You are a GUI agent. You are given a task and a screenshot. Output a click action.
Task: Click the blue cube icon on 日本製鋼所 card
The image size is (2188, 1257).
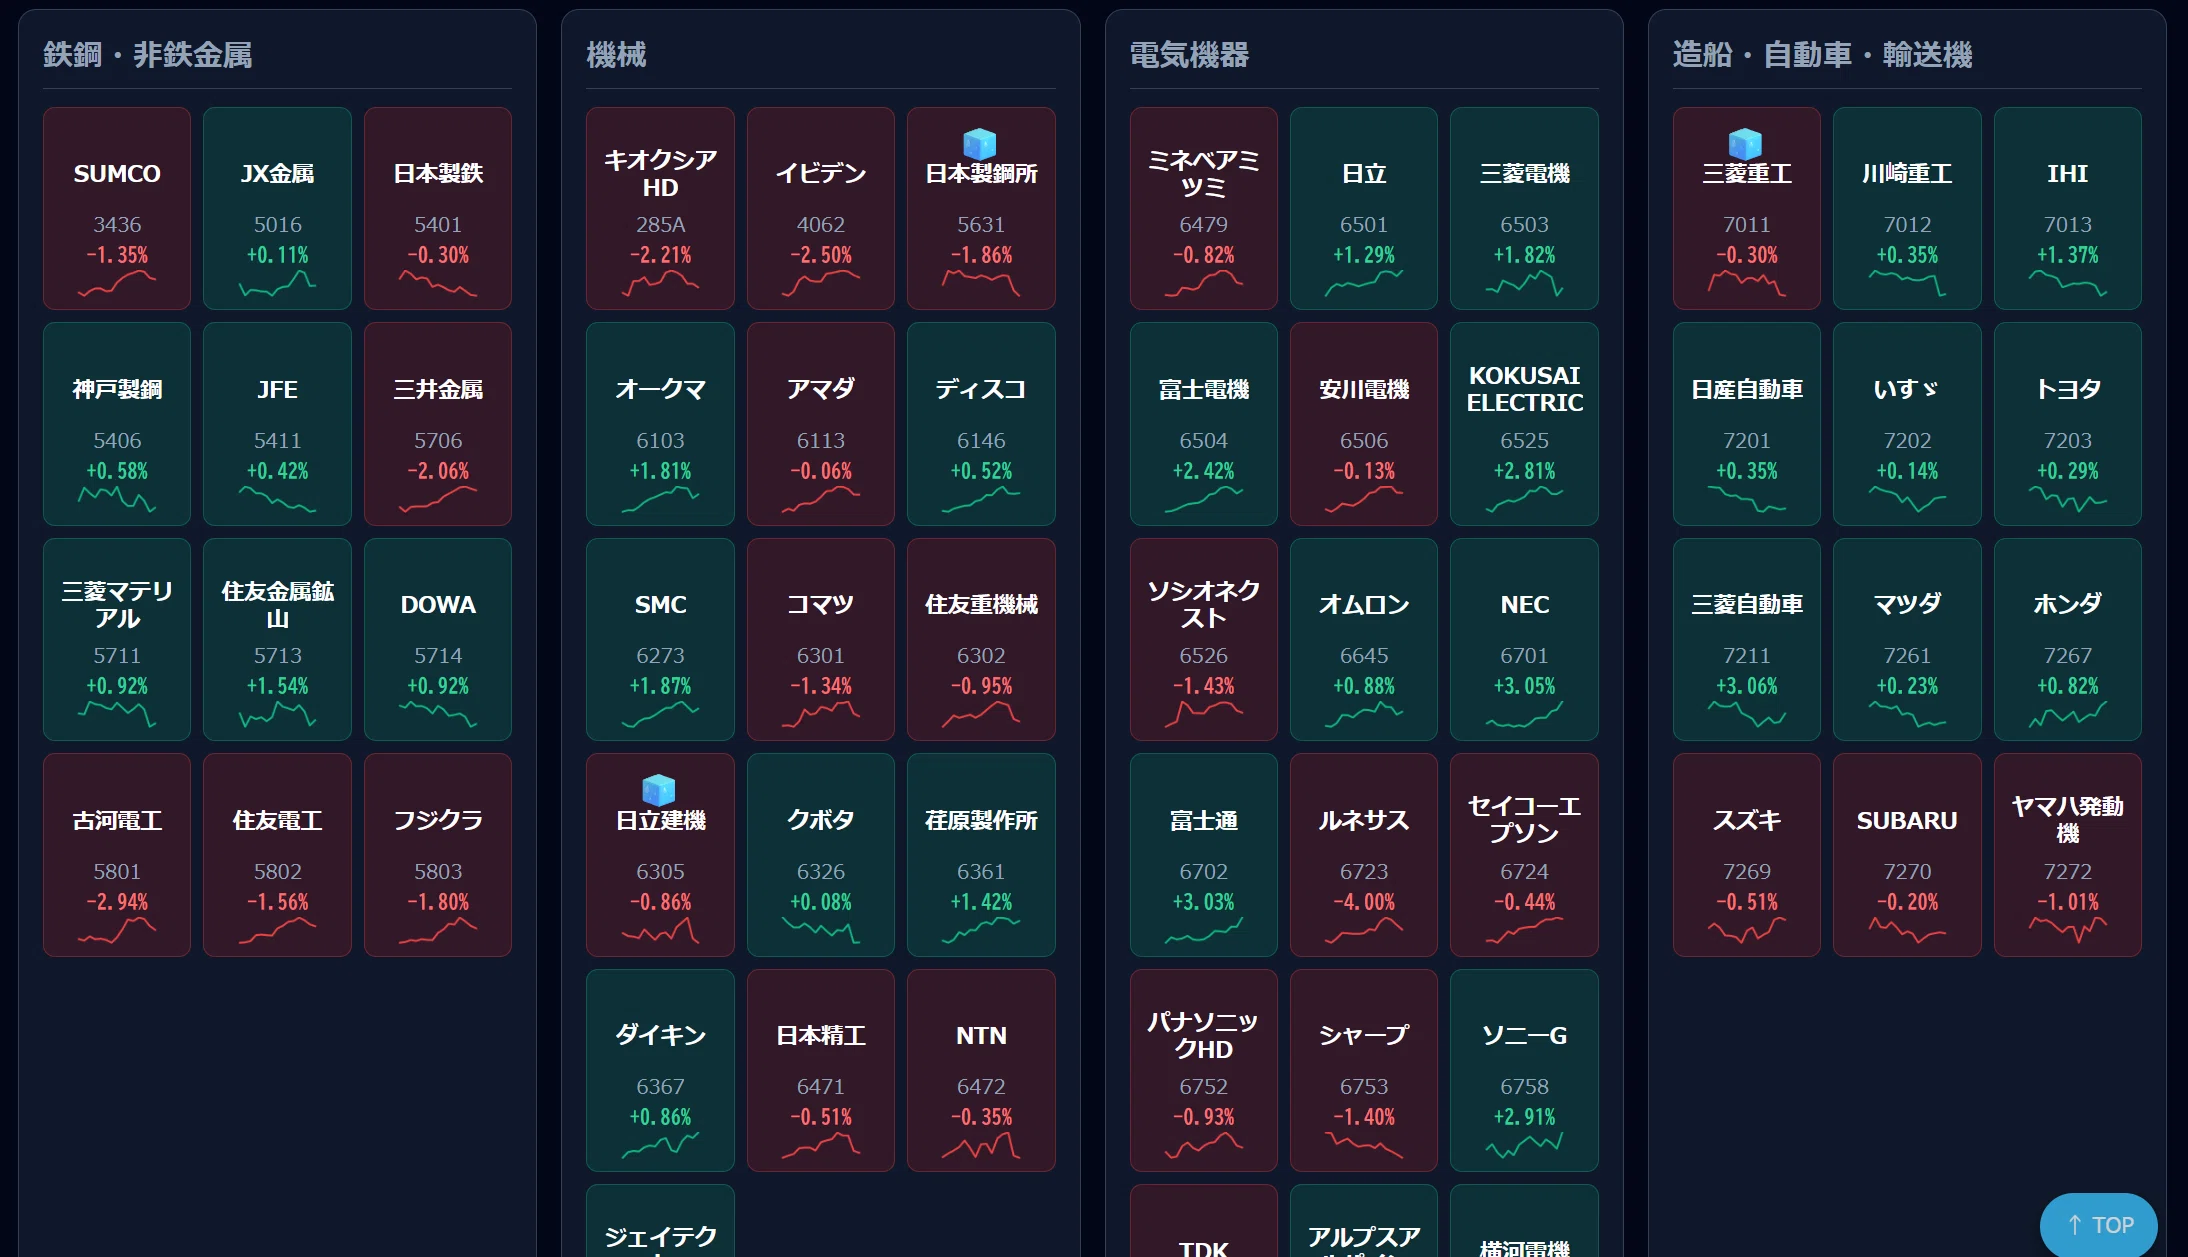pyautogui.click(x=980, y=143)
